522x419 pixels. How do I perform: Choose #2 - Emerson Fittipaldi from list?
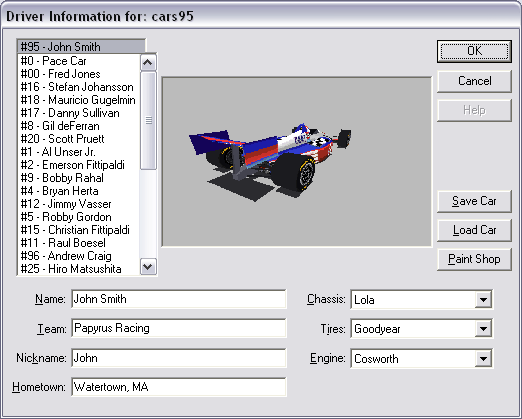pos(79,165)
